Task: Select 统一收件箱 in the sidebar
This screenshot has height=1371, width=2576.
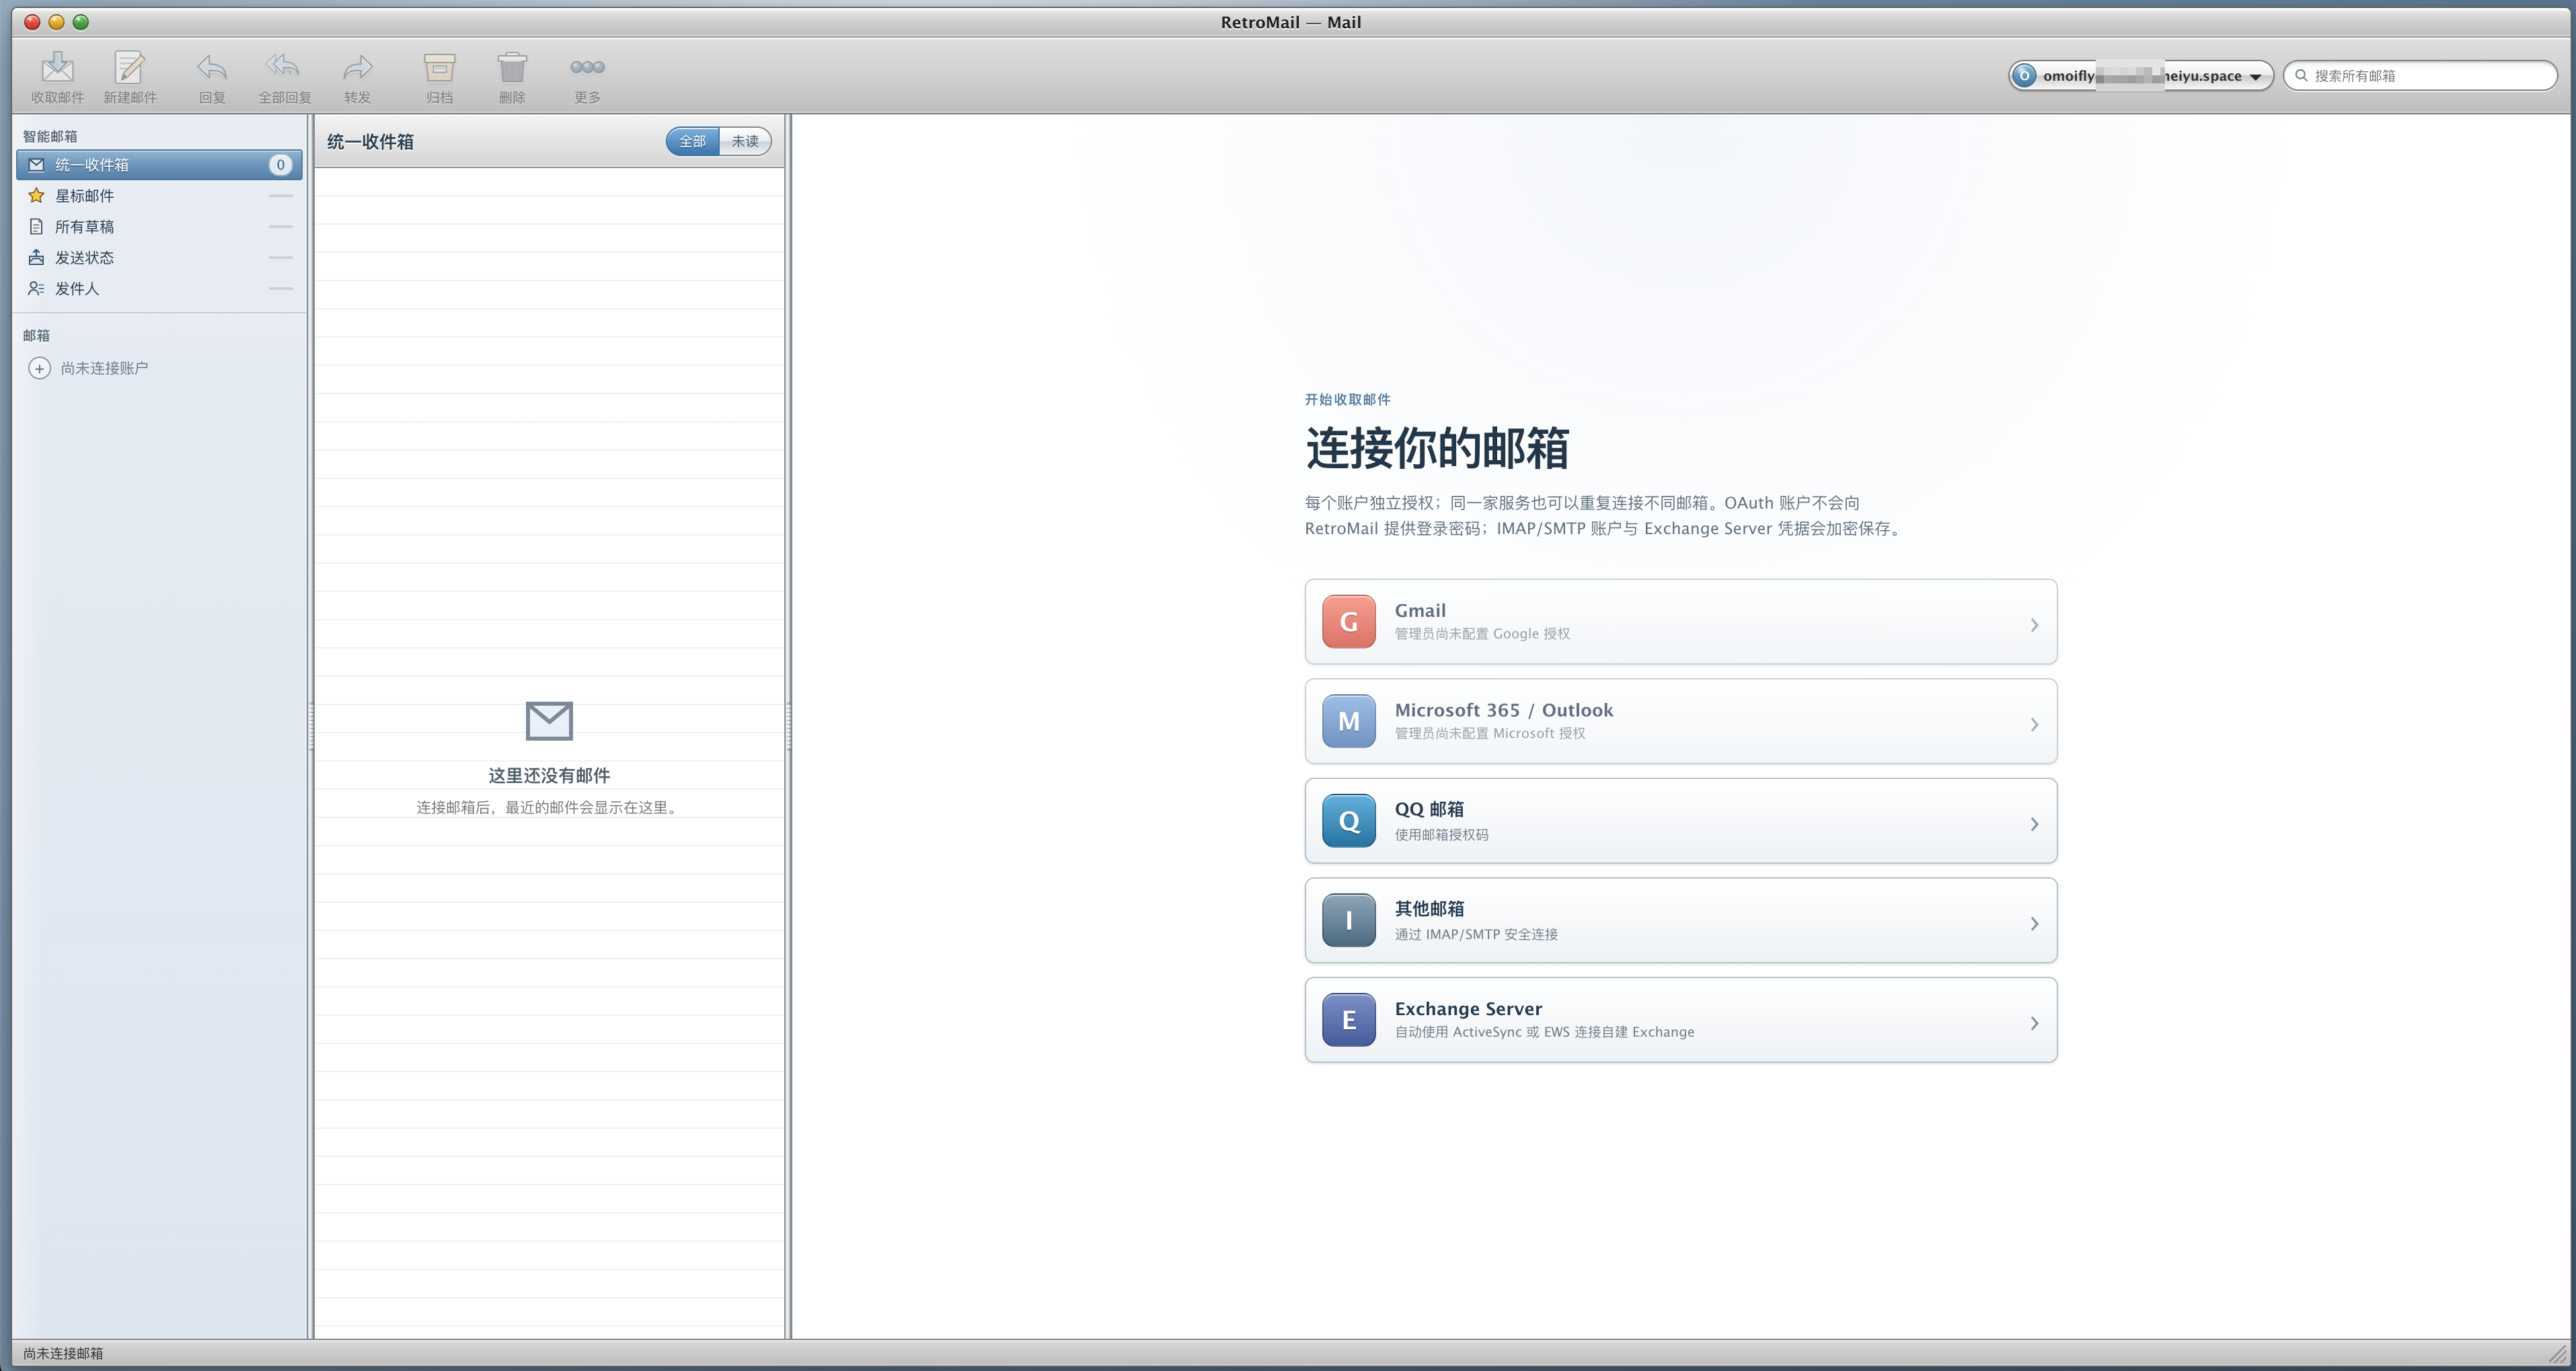Action: pos(159,165)
